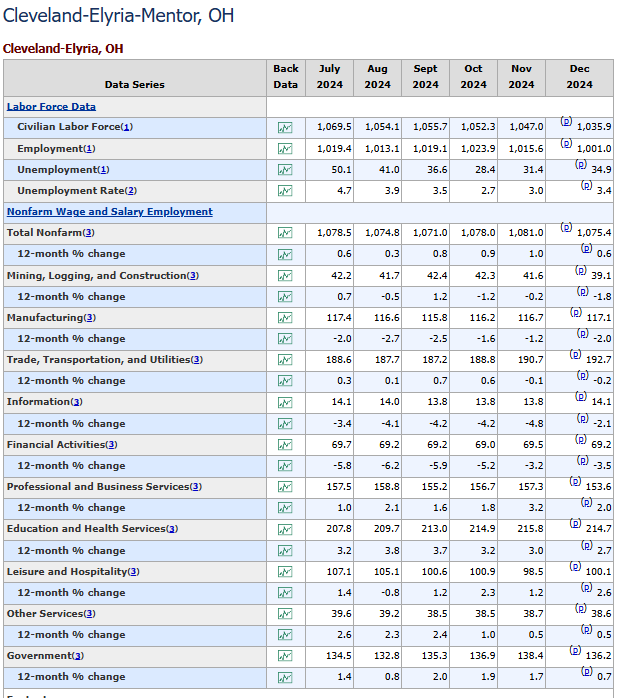Image resolution: width=626 pixels, height=698 pixels.
Task: Open chart for Manufacturing 12-month % change
Action: (x=285, y=339)
